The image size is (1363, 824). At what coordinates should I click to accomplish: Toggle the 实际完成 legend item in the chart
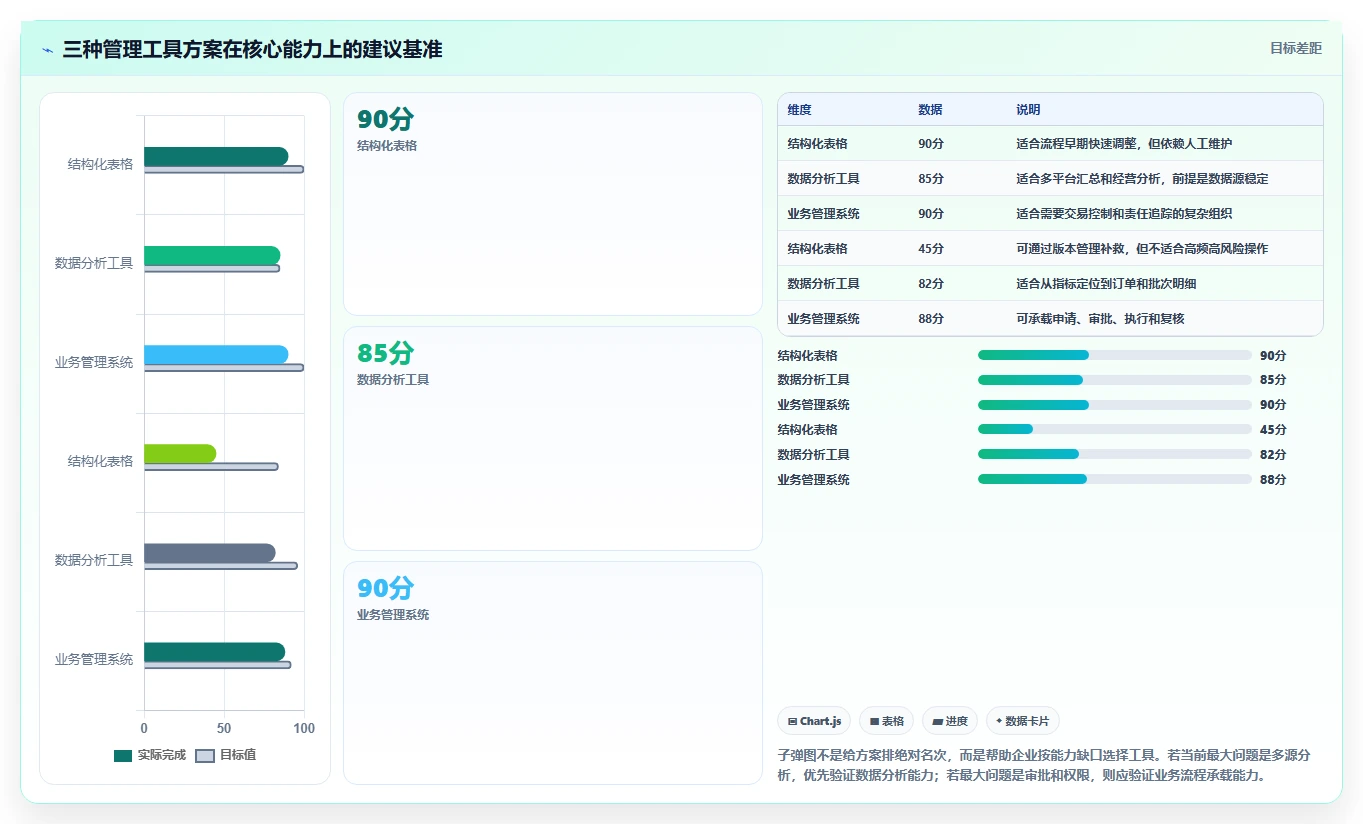[150, 755]
